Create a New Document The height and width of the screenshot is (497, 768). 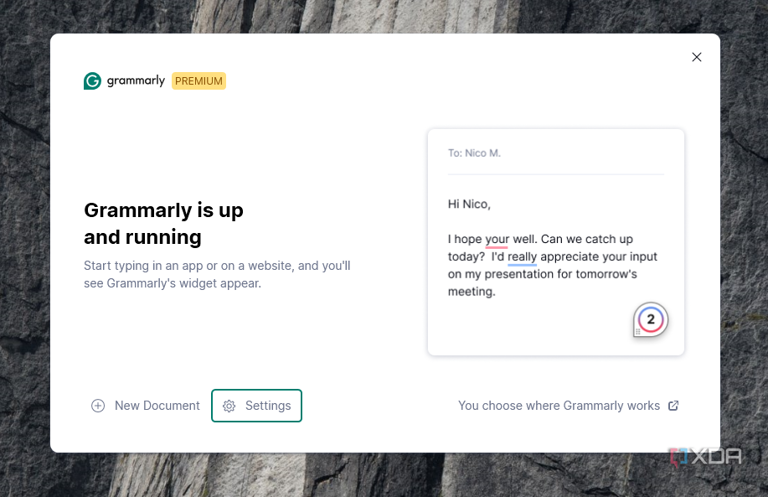click(x=145, y=405)
